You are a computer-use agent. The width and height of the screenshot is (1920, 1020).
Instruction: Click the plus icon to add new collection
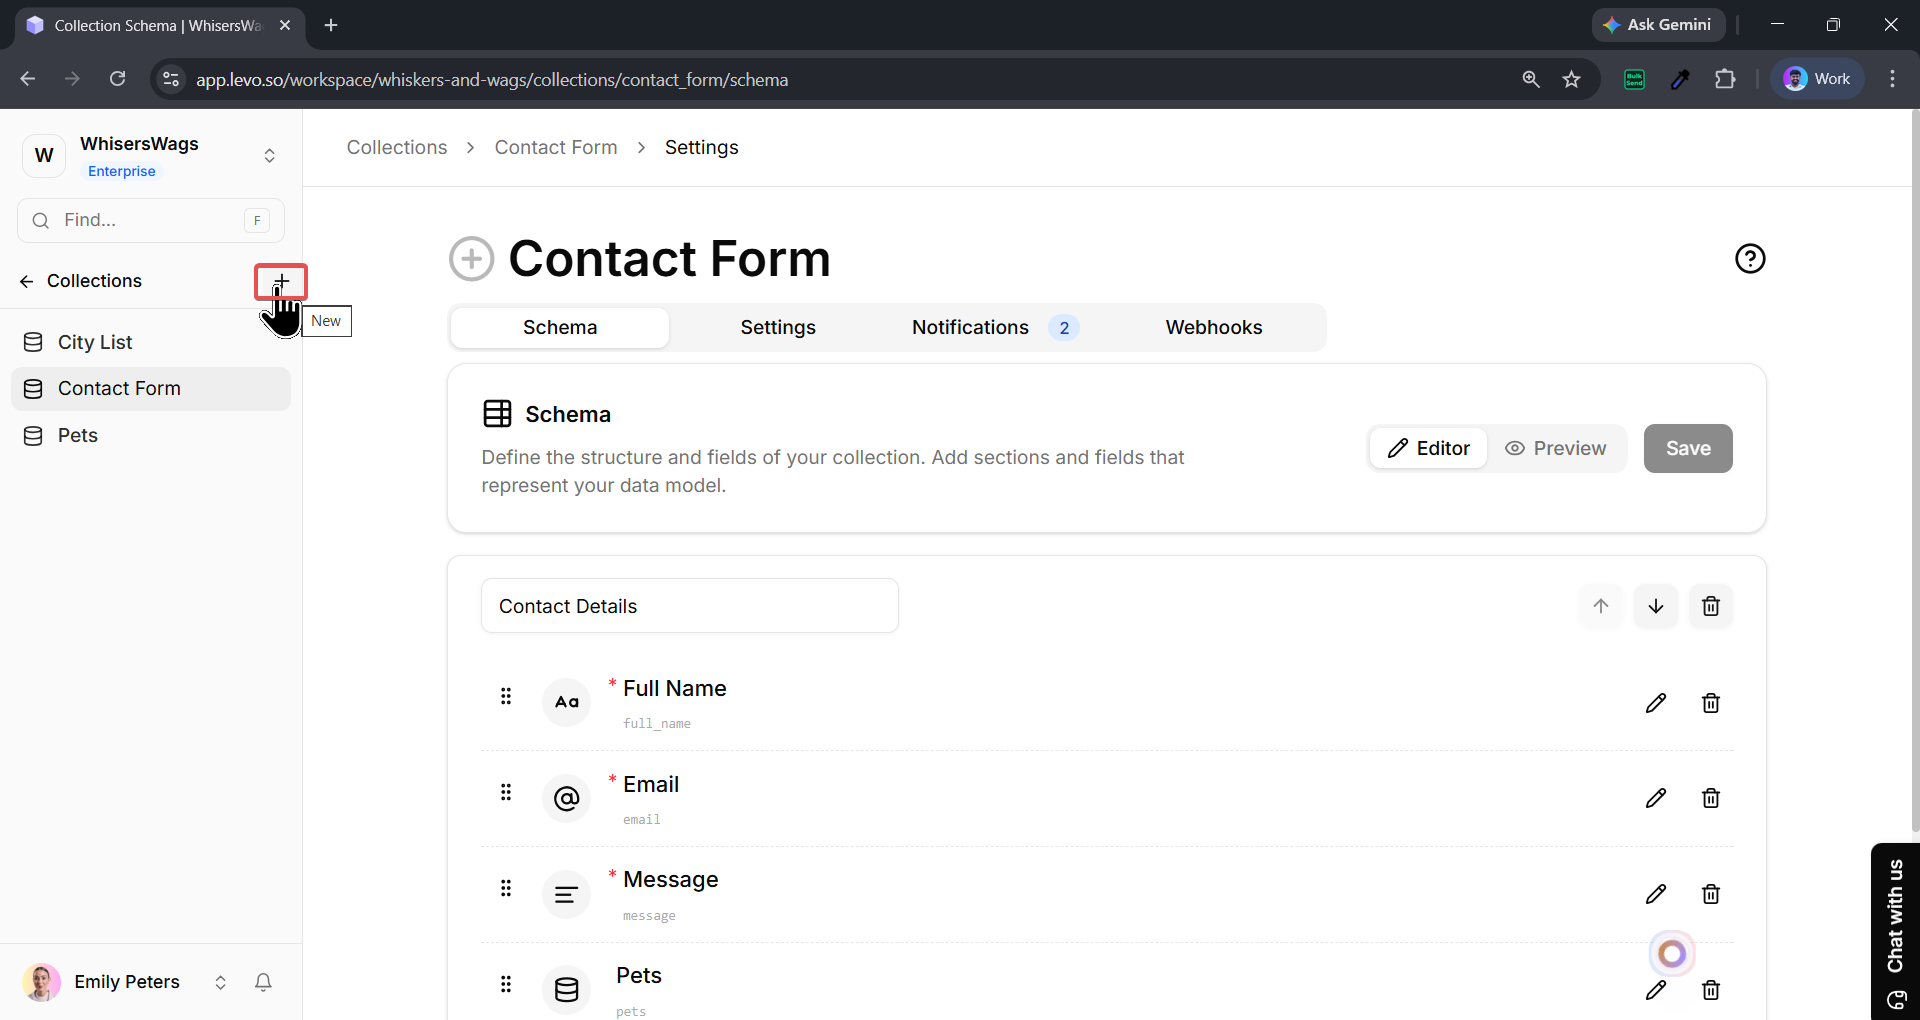coord(281,282)
